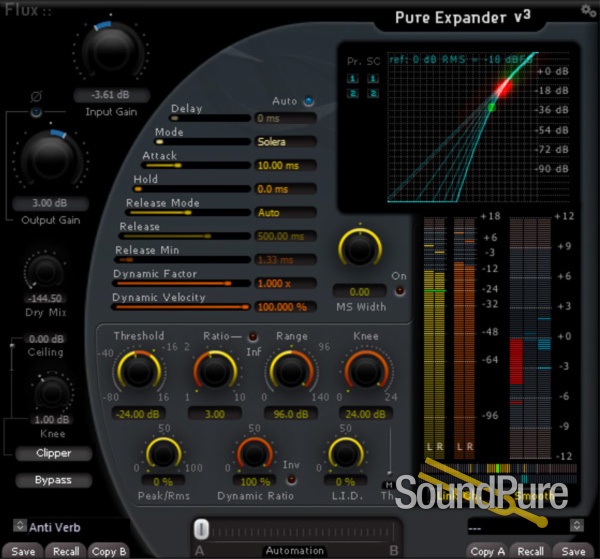The image size is (600, 559).
Task: Open settings gear icon at top right
Action: [x=589, y=10]
